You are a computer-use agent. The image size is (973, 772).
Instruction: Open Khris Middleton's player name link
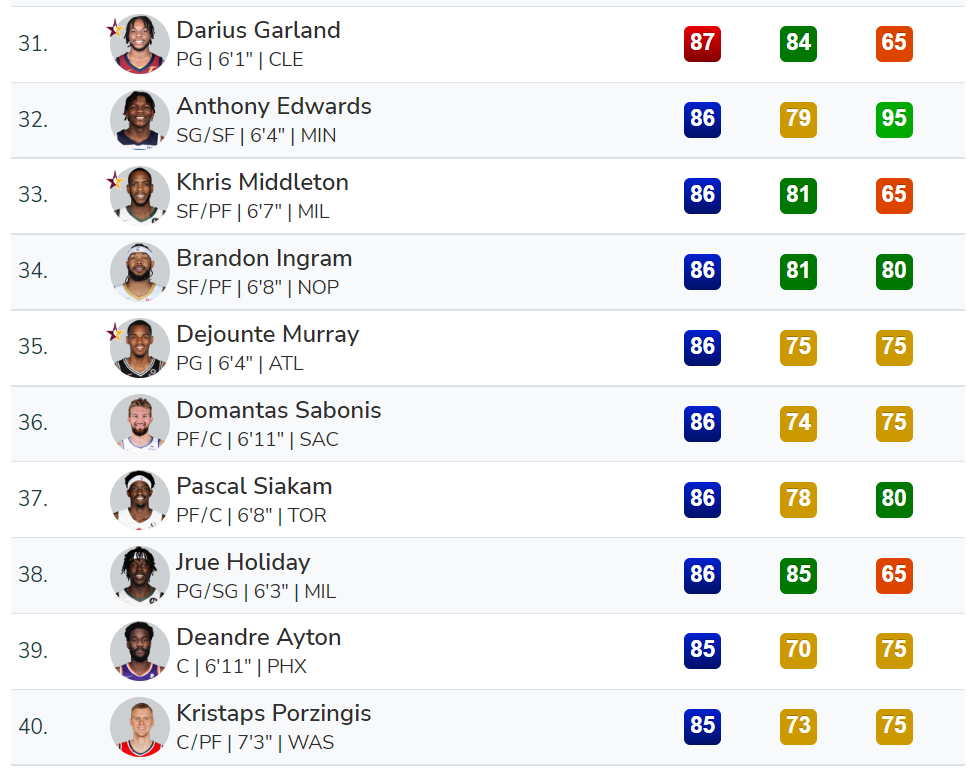262,182
